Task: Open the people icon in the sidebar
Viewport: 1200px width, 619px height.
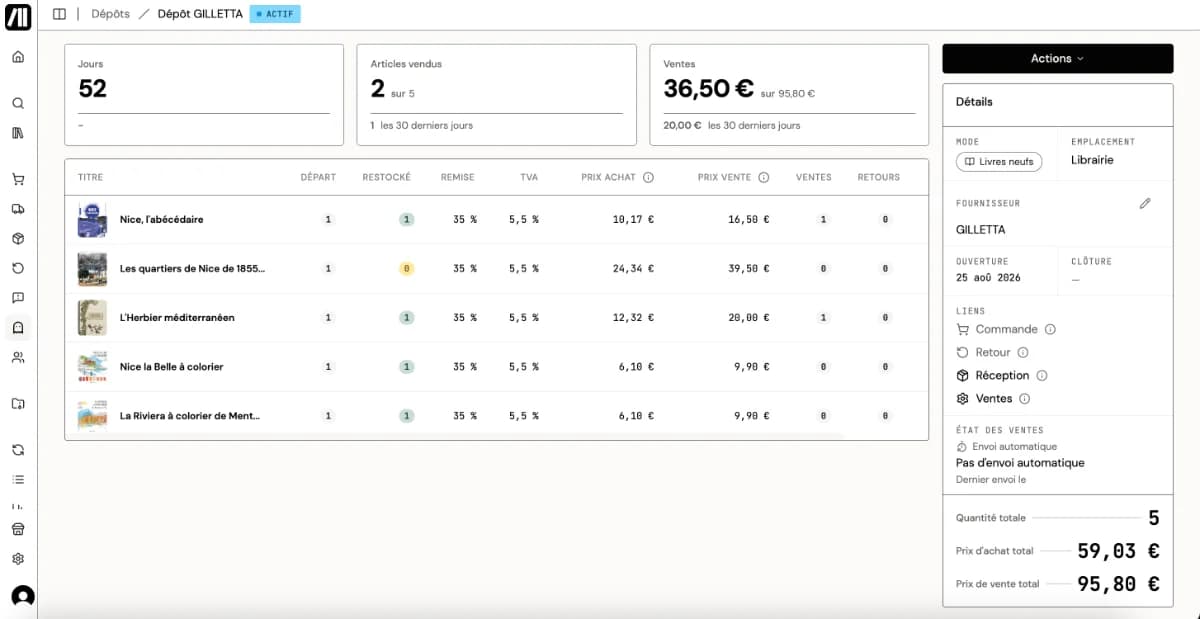Action: 18,357
